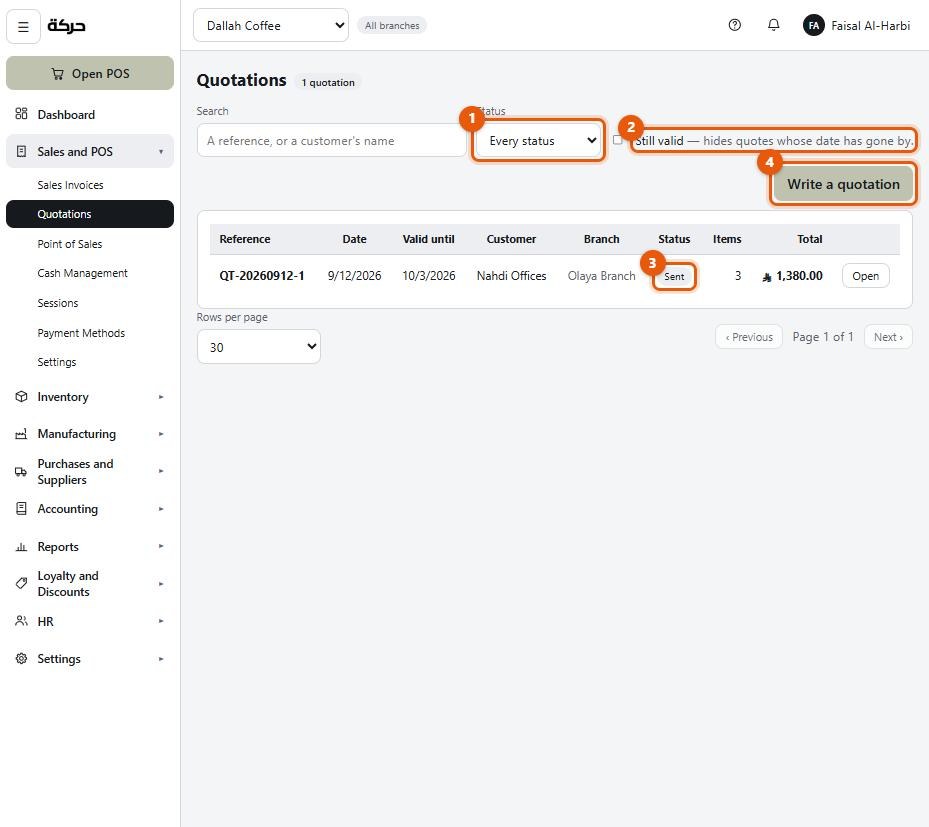Image resolution: width=929 pixels, height=827 pixels.
Task: Click Write a quotation
Action: 843,184
